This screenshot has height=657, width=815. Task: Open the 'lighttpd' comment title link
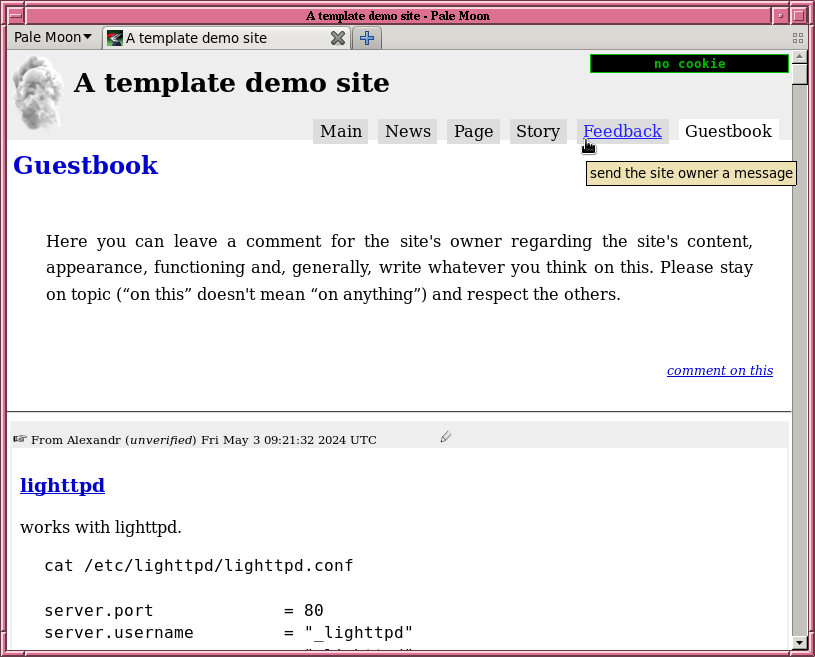[x=62, y=486]
